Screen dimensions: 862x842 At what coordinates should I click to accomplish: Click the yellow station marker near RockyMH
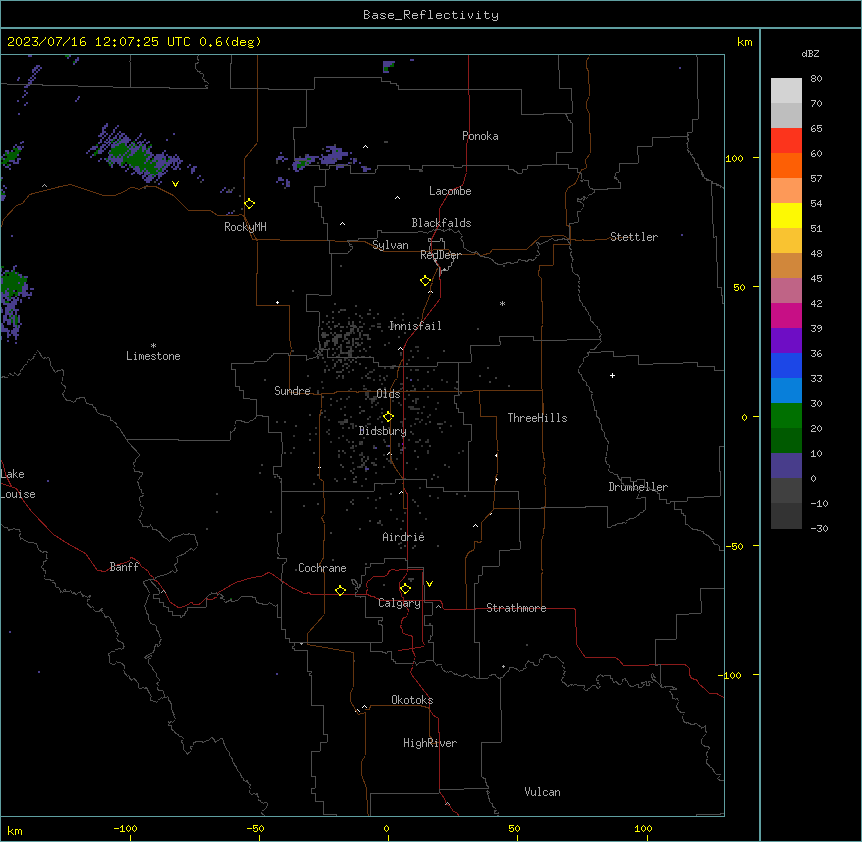[x=250, y=204]
